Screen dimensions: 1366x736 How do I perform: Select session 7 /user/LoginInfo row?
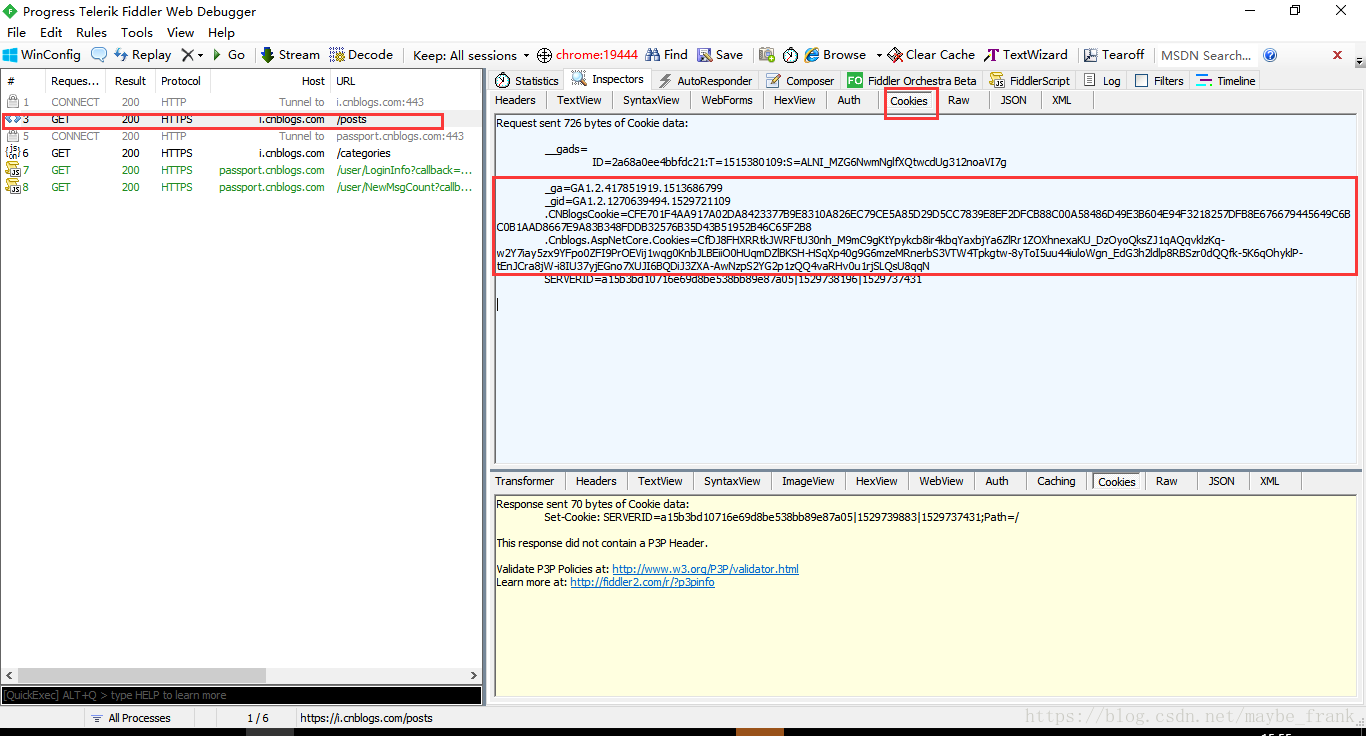tap(240, 170)
